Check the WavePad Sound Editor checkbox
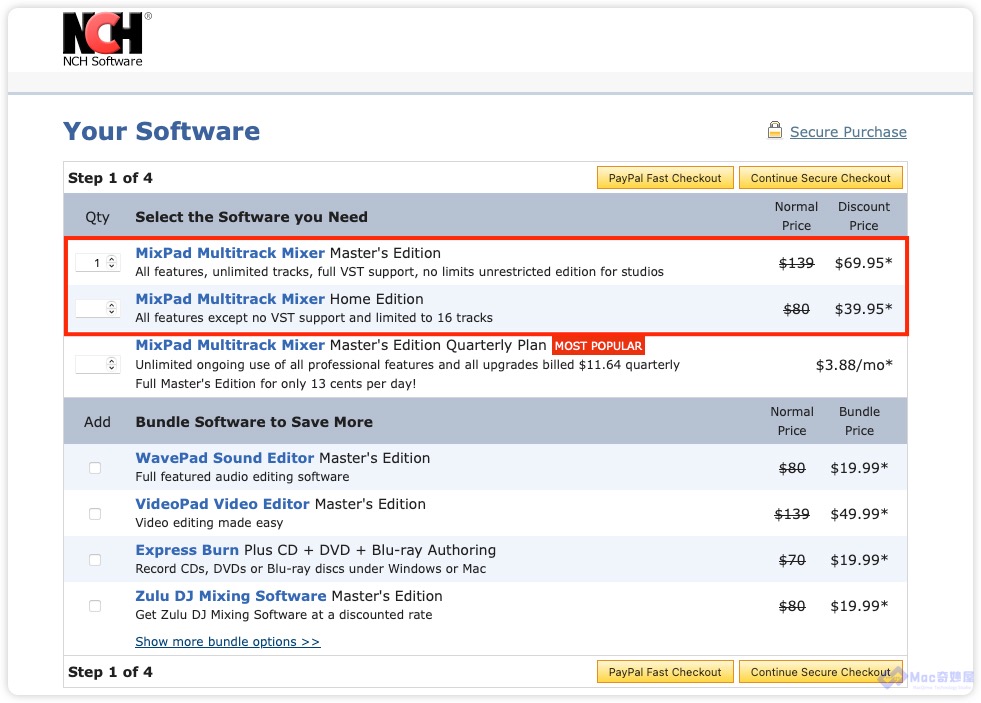 point(95,468)
